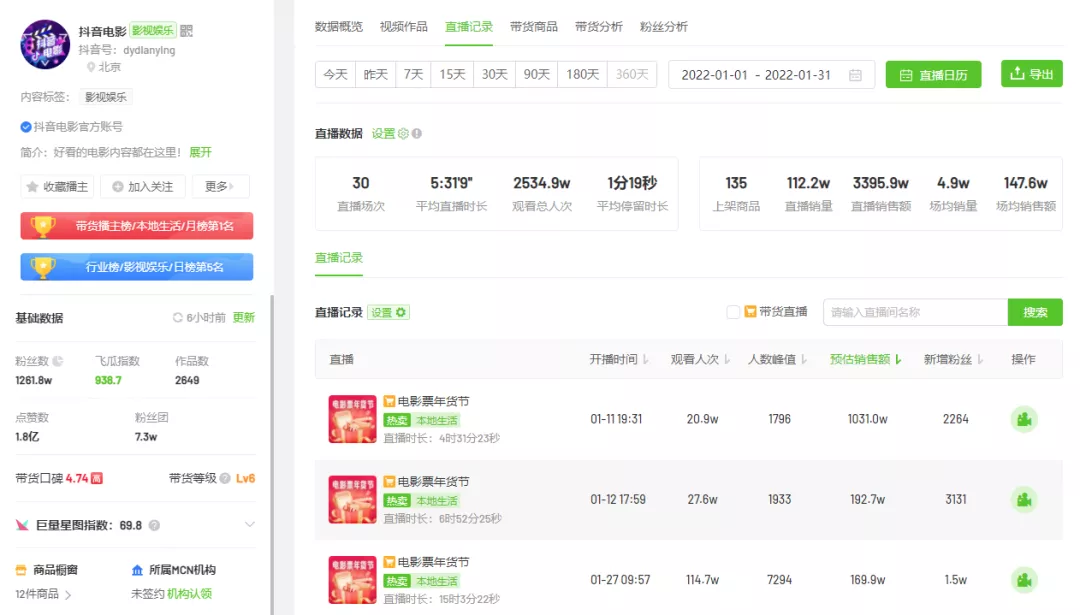Screen dimensions: 1080x615
Task: Click the 抖音电影 profile avatar
Action: pyautogui.click(x=45, y=44)
